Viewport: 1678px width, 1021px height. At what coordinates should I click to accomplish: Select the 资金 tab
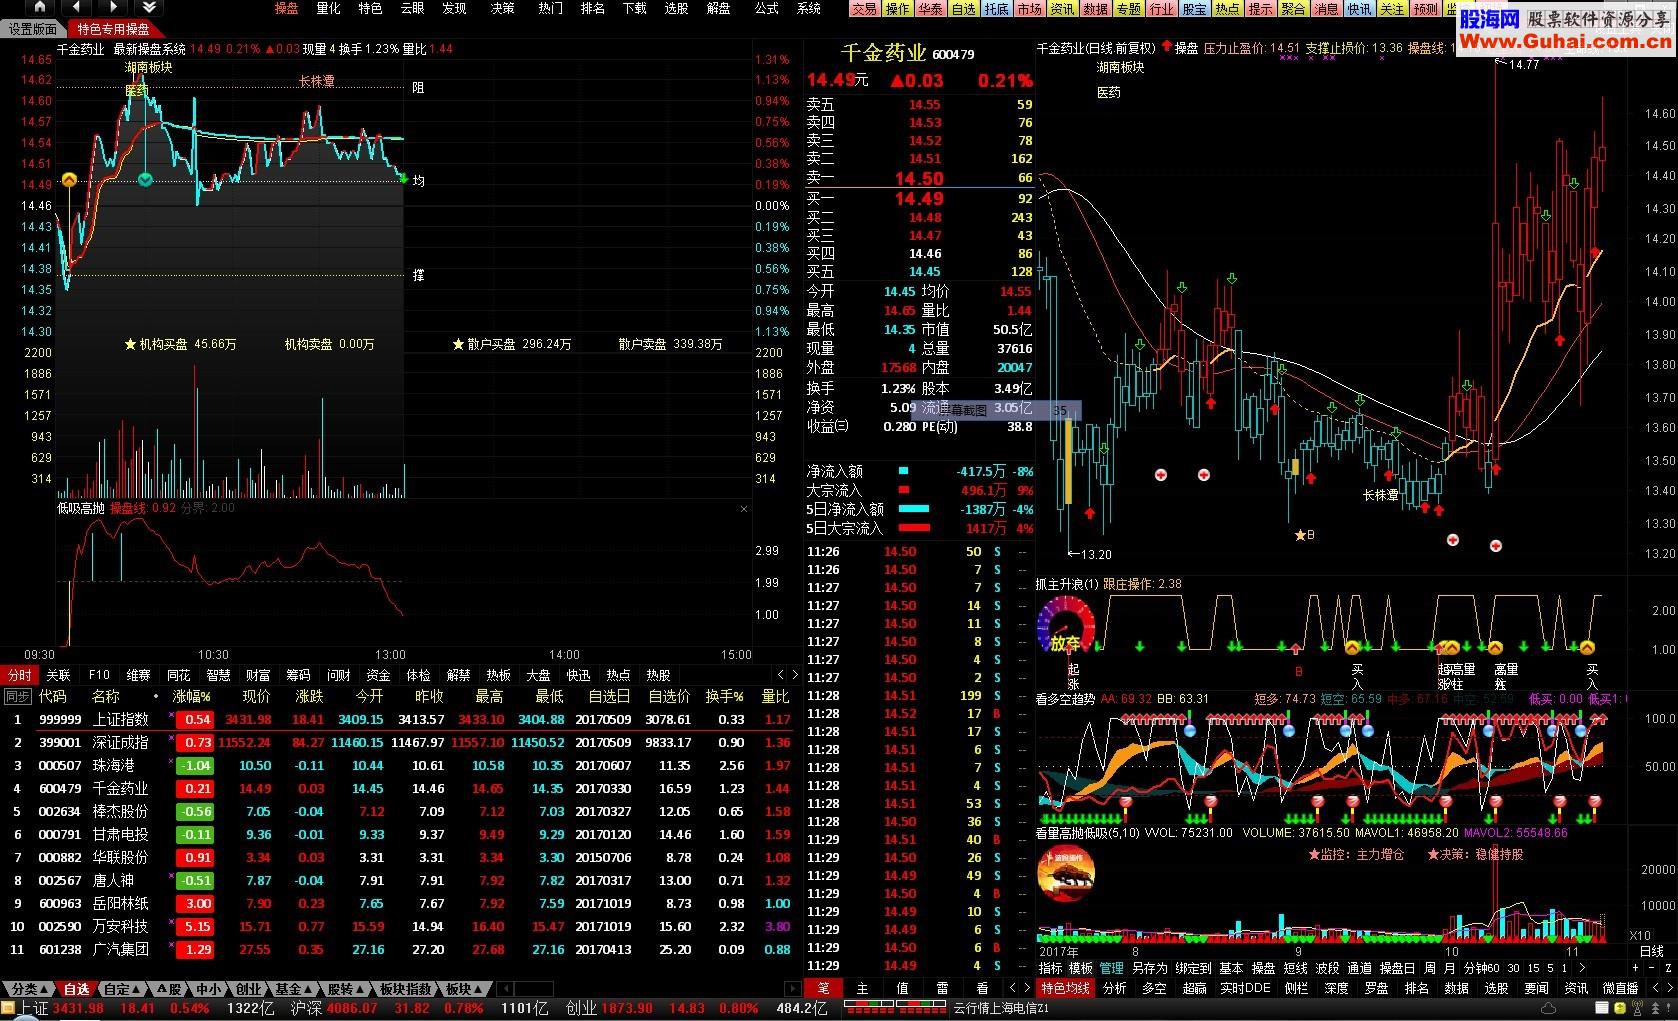pos(378,675)
